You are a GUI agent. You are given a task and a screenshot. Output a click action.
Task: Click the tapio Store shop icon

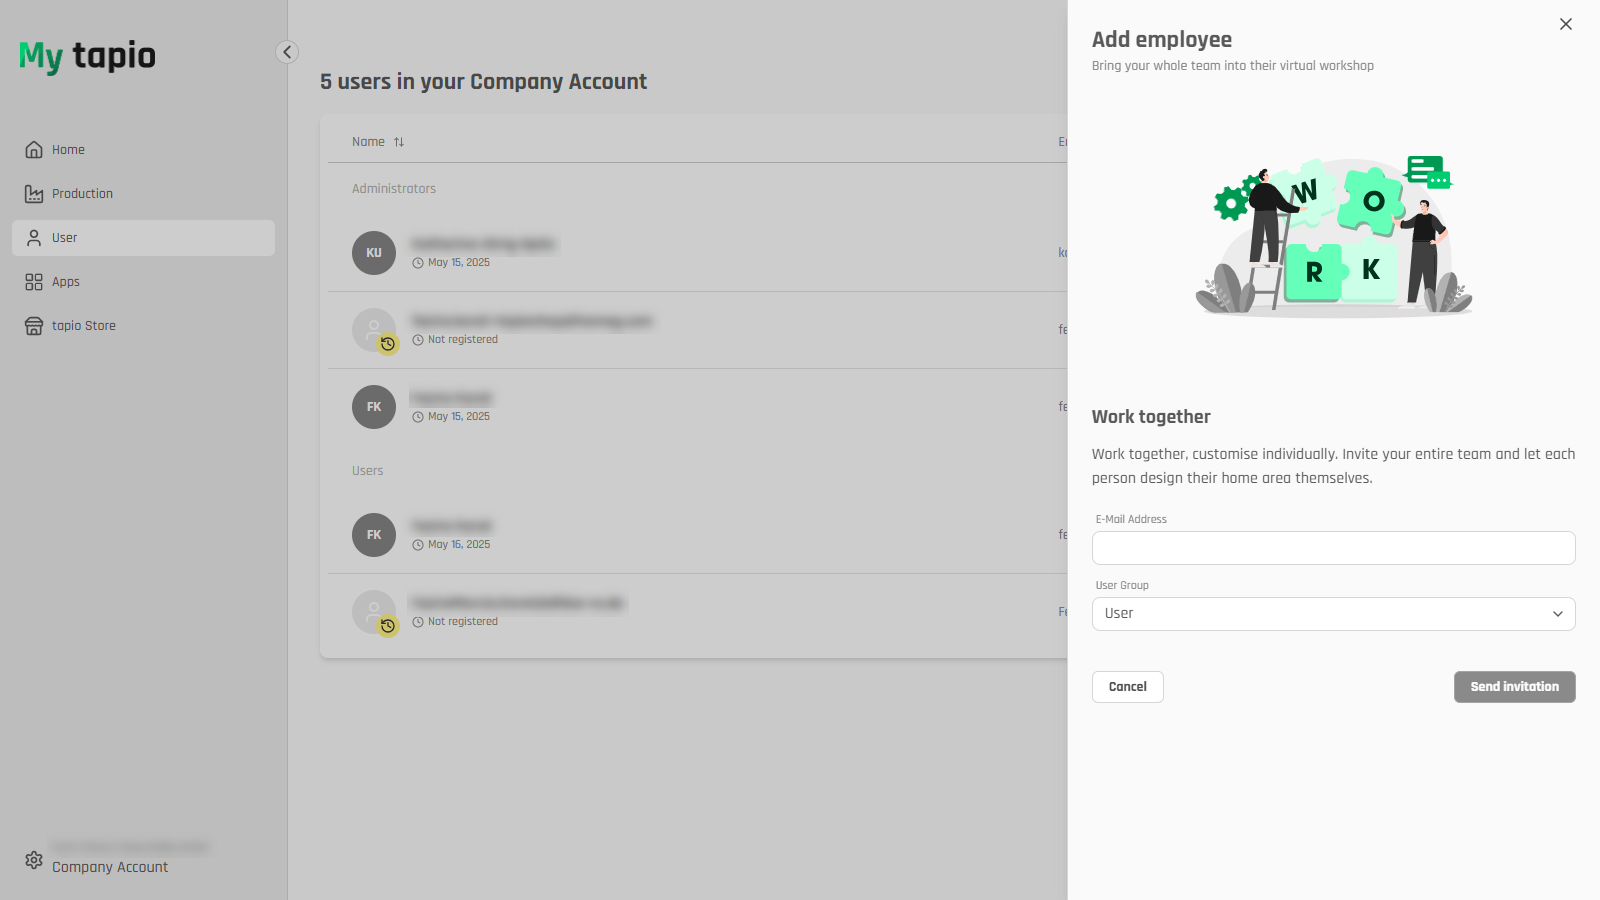34,326
